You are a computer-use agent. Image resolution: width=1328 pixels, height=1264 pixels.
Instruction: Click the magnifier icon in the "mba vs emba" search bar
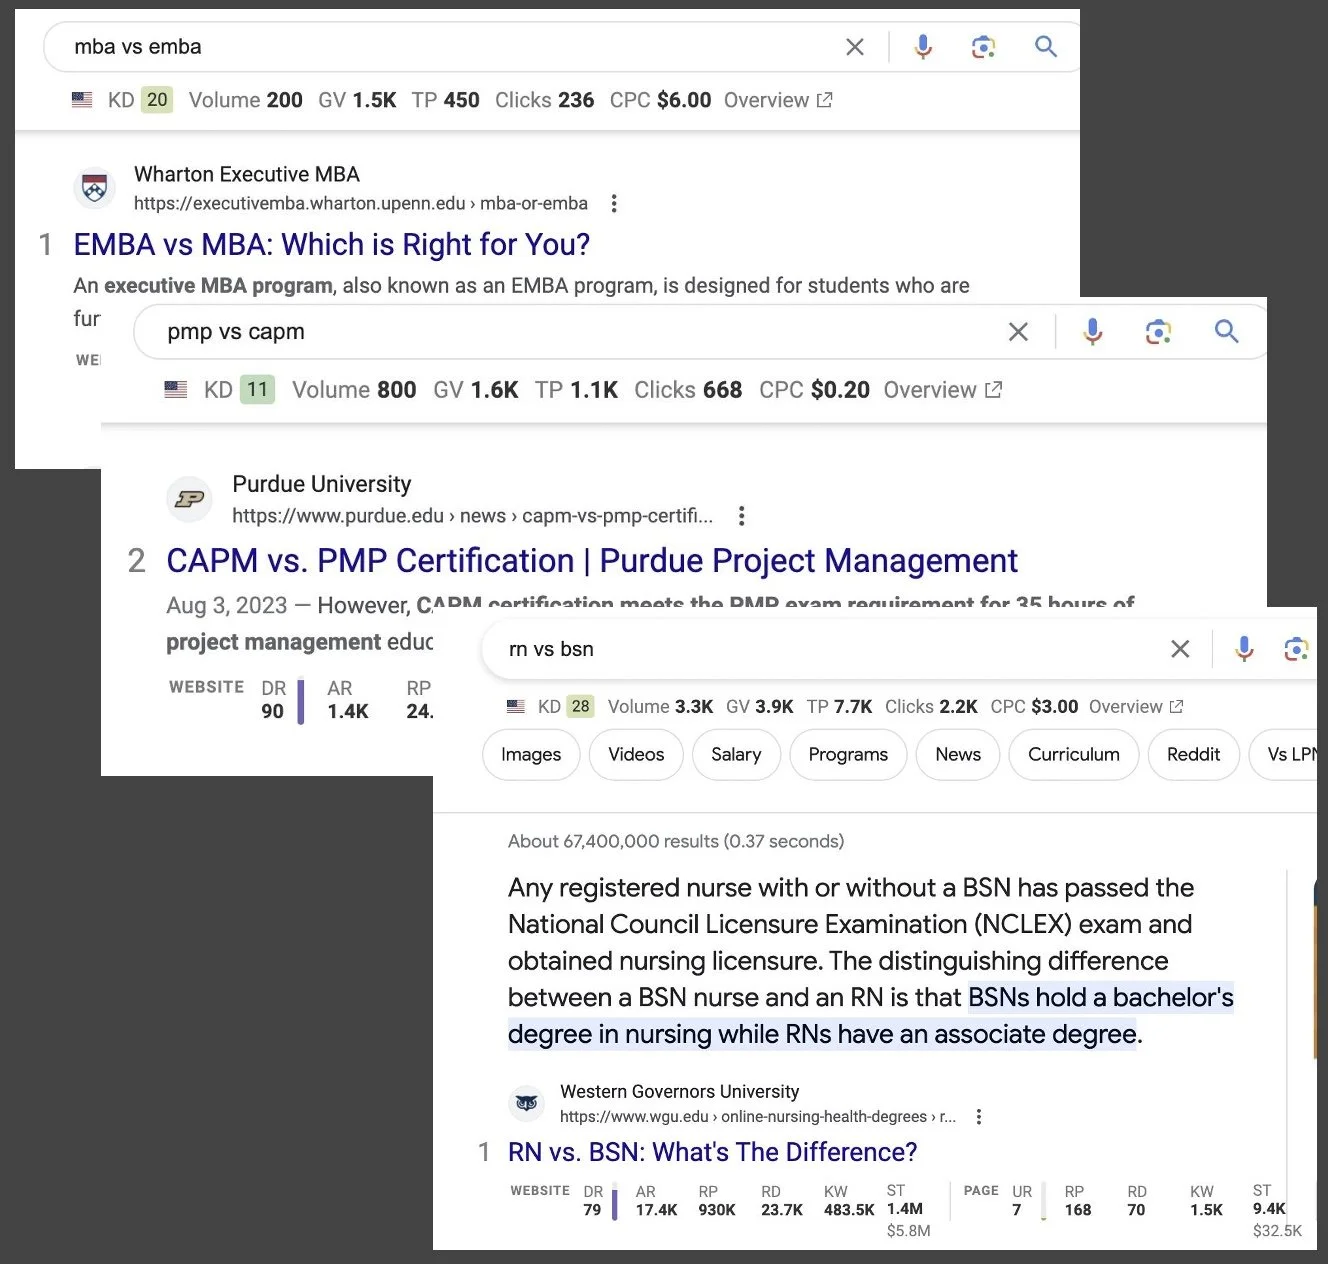1046,47
